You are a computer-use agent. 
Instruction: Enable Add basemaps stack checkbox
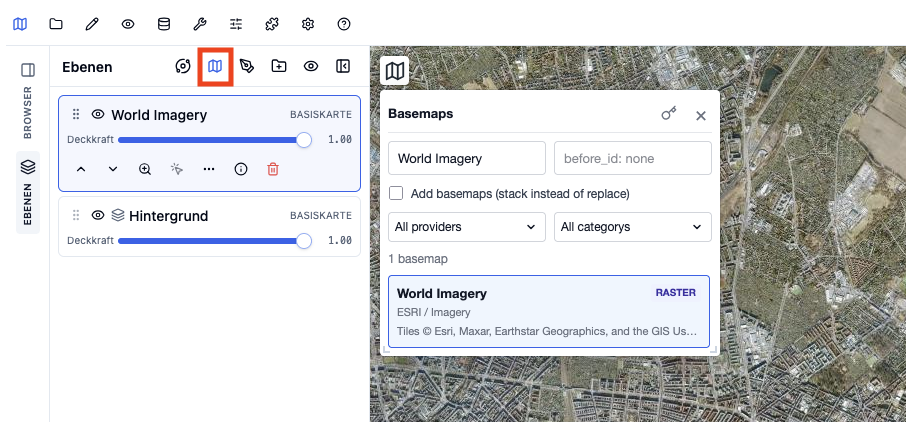pyautogui.click(x=396, y=193)
